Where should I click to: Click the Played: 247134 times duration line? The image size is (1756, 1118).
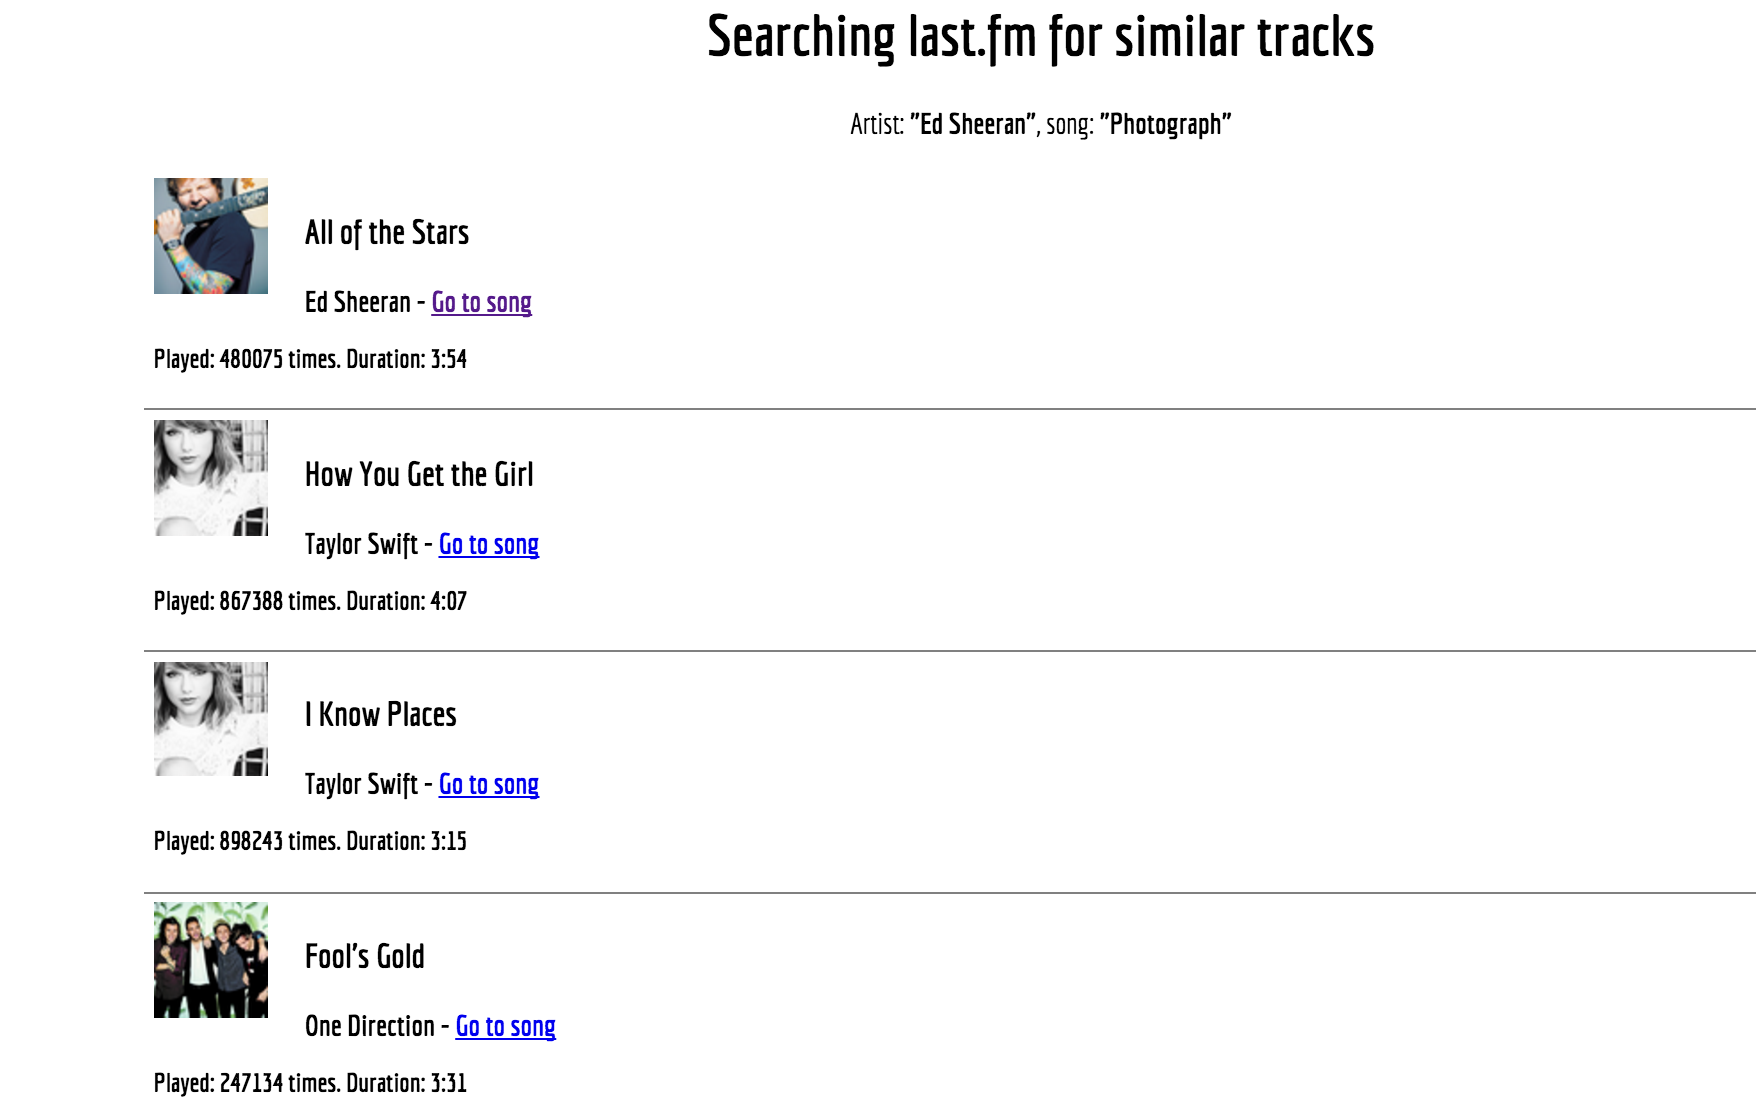pos(310,1083)
